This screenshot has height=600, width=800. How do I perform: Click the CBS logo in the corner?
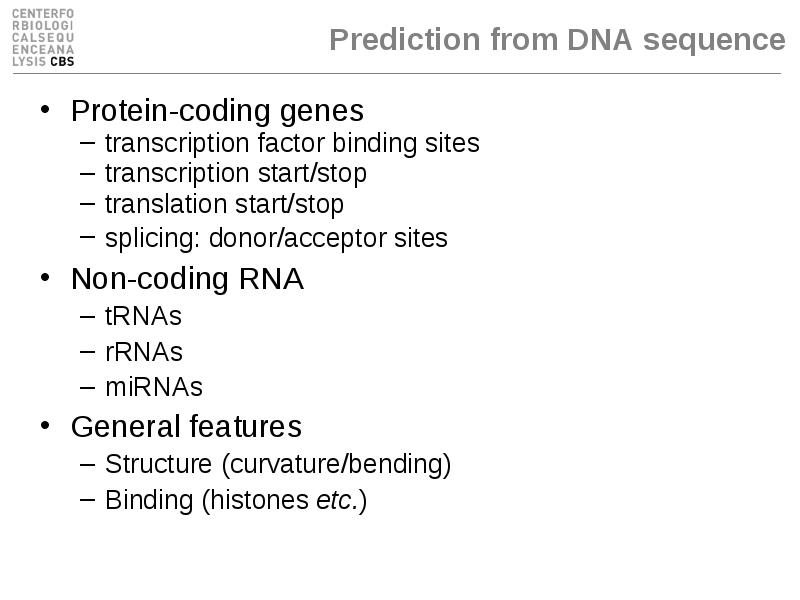43,38
